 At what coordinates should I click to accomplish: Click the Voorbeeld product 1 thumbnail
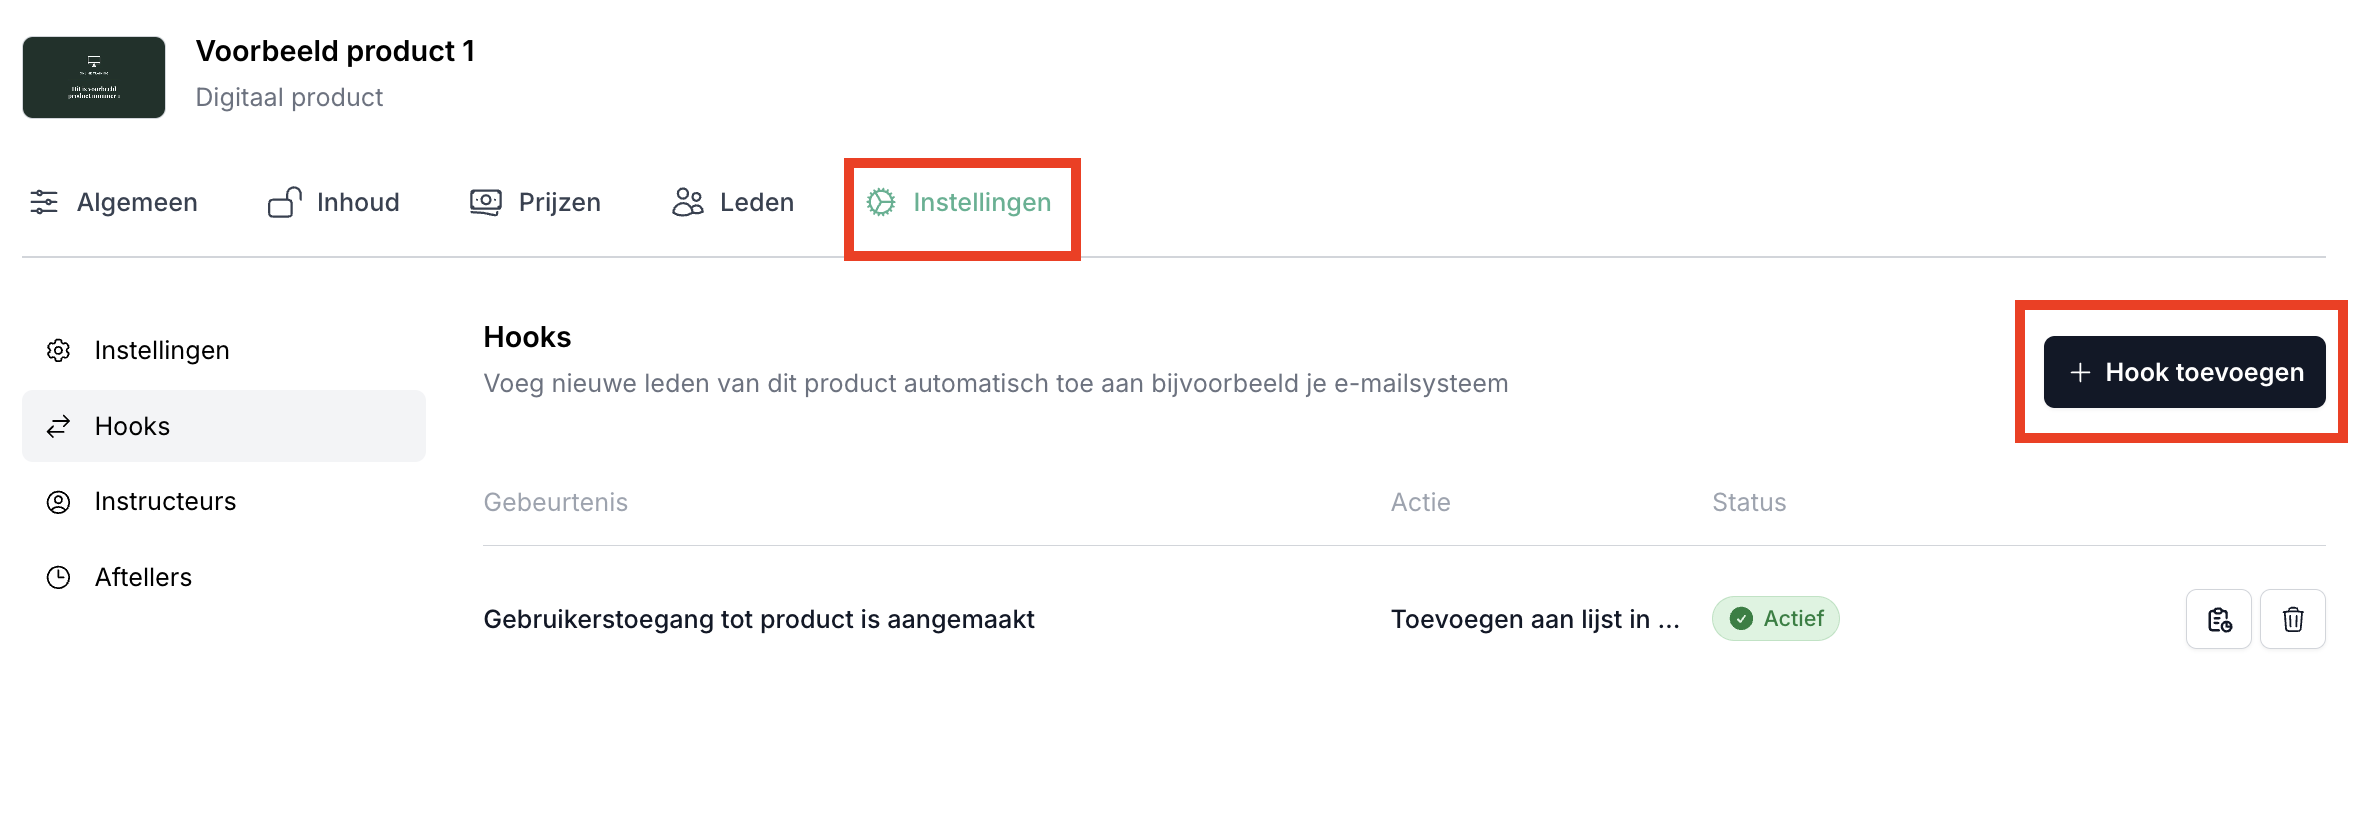coord(94,77)
